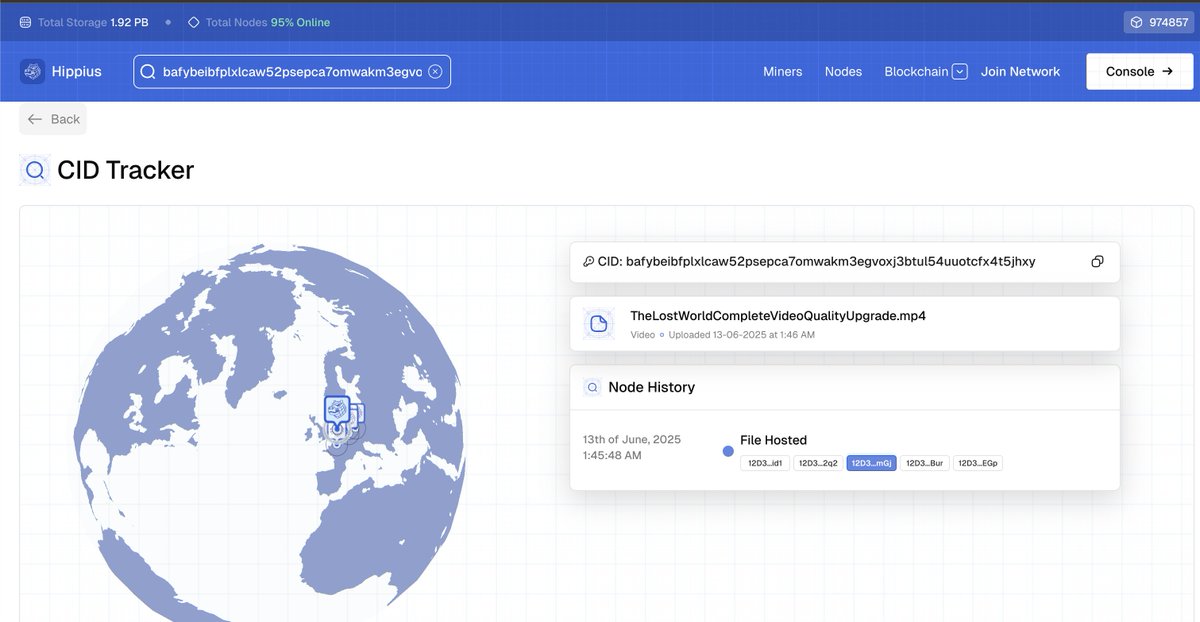
Task: Click the Node History heading
Action: (651, 387)
